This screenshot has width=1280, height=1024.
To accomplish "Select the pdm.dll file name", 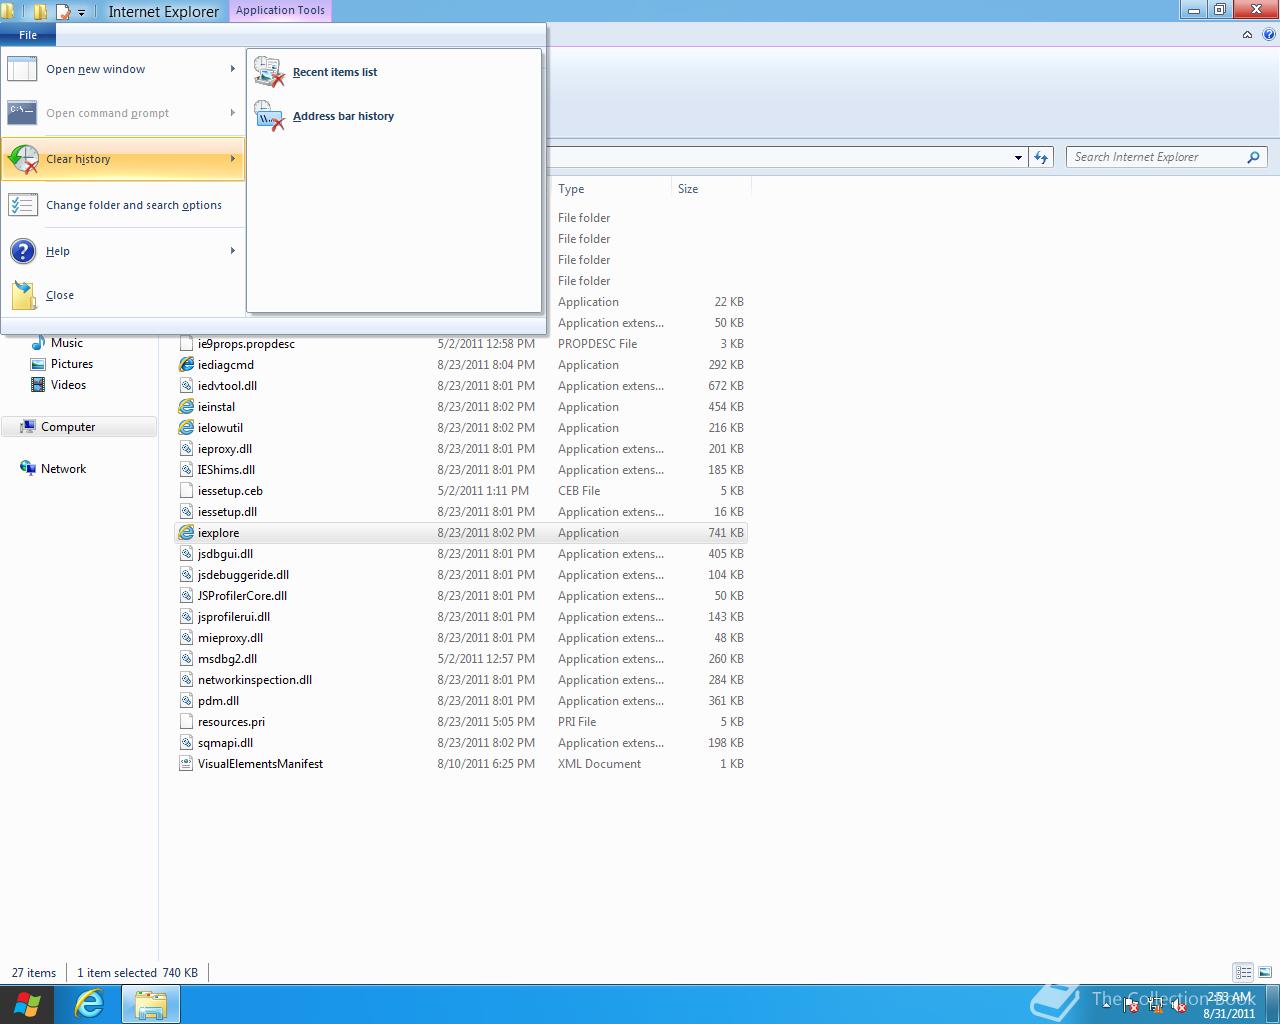I will pyautogui.click(x=218, y=701).
